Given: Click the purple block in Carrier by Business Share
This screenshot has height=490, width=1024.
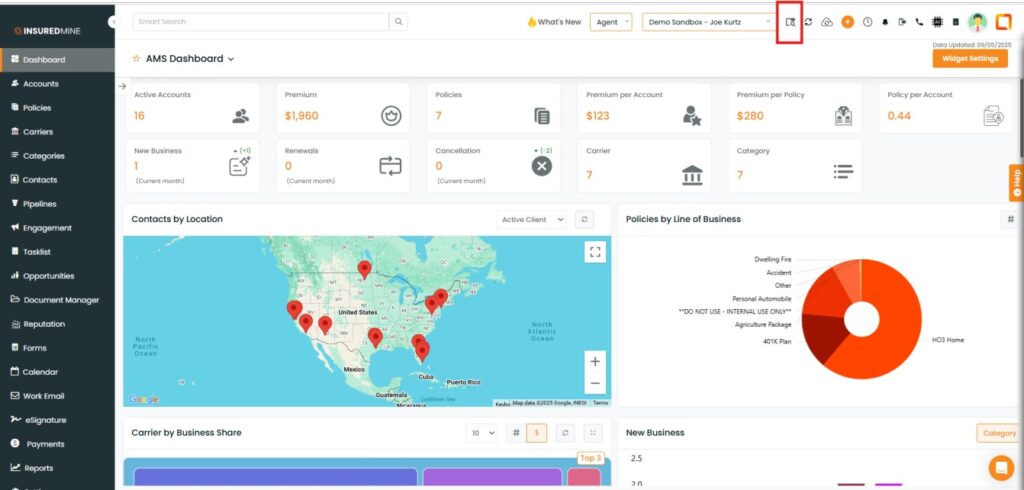Looking at the screenshot, I should coord(492,477).
